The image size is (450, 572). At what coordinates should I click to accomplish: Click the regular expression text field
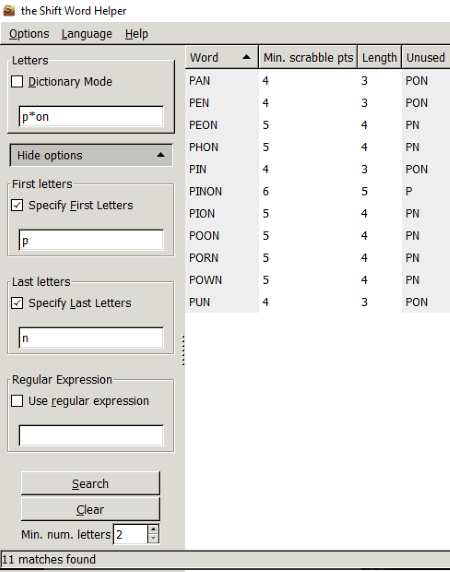point(91,435)
